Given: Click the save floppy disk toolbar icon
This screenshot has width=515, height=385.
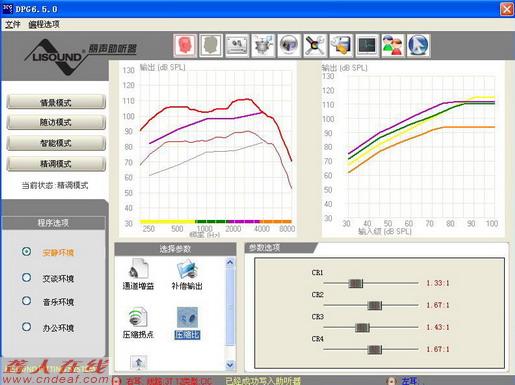Looking at the screenshot, I should click(341, 45).
